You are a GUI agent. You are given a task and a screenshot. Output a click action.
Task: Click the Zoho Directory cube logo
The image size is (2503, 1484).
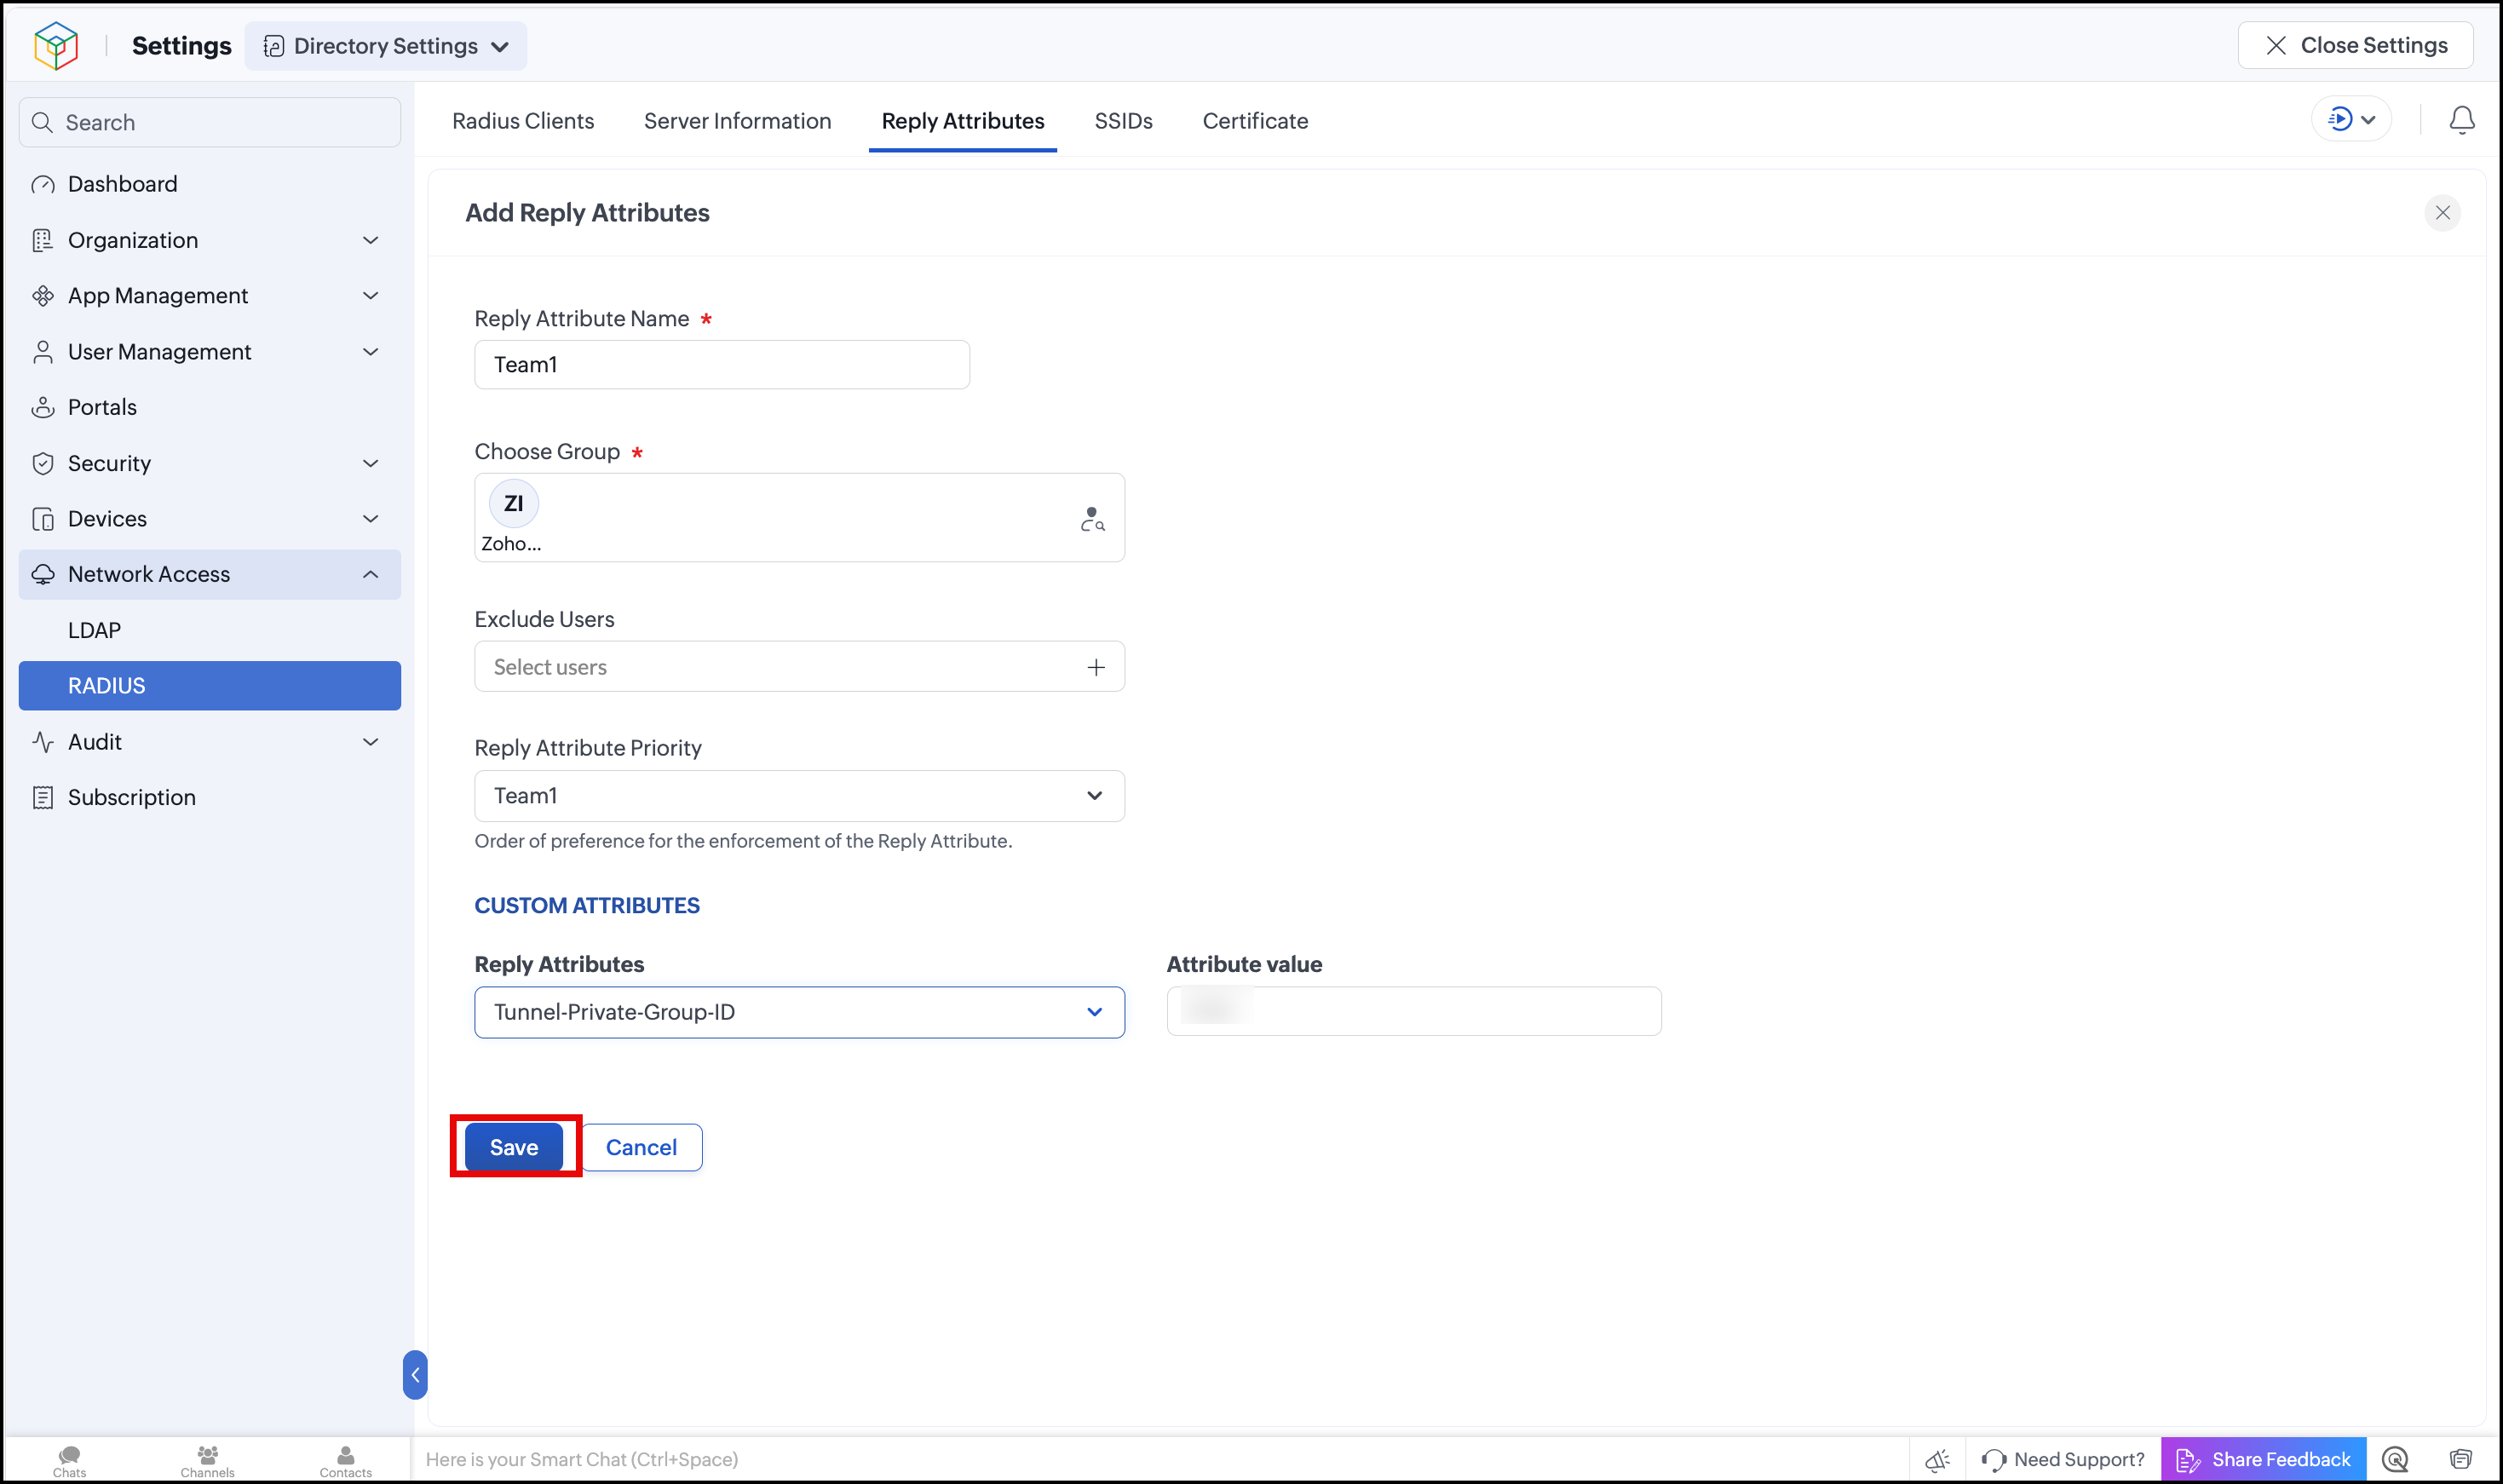tap(56, 46)
